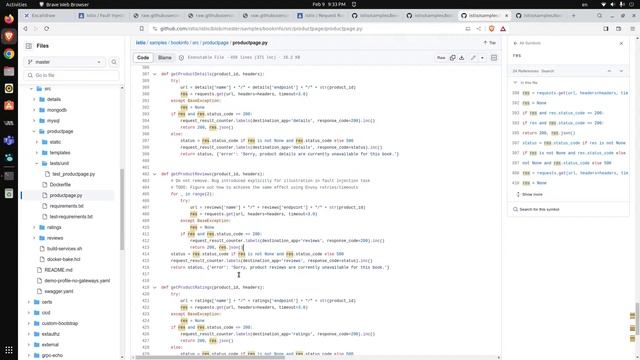Viewport: 640px width, 360px height.
Task: Launch Firefox from the dock
Action: pos(9,19)
